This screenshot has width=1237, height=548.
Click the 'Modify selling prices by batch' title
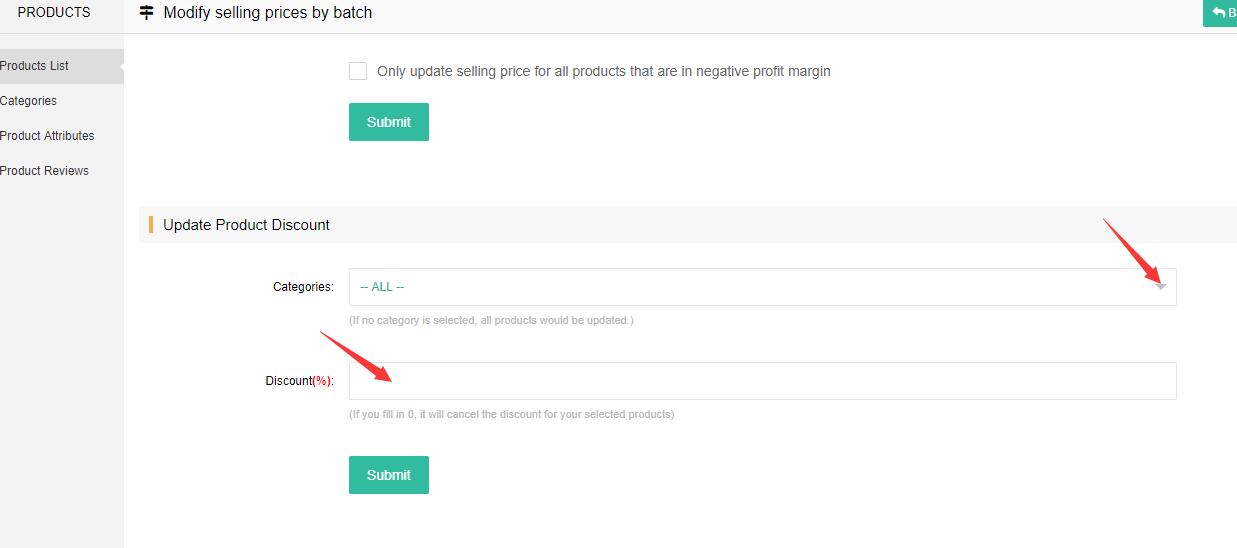click(x=267, y=13)
